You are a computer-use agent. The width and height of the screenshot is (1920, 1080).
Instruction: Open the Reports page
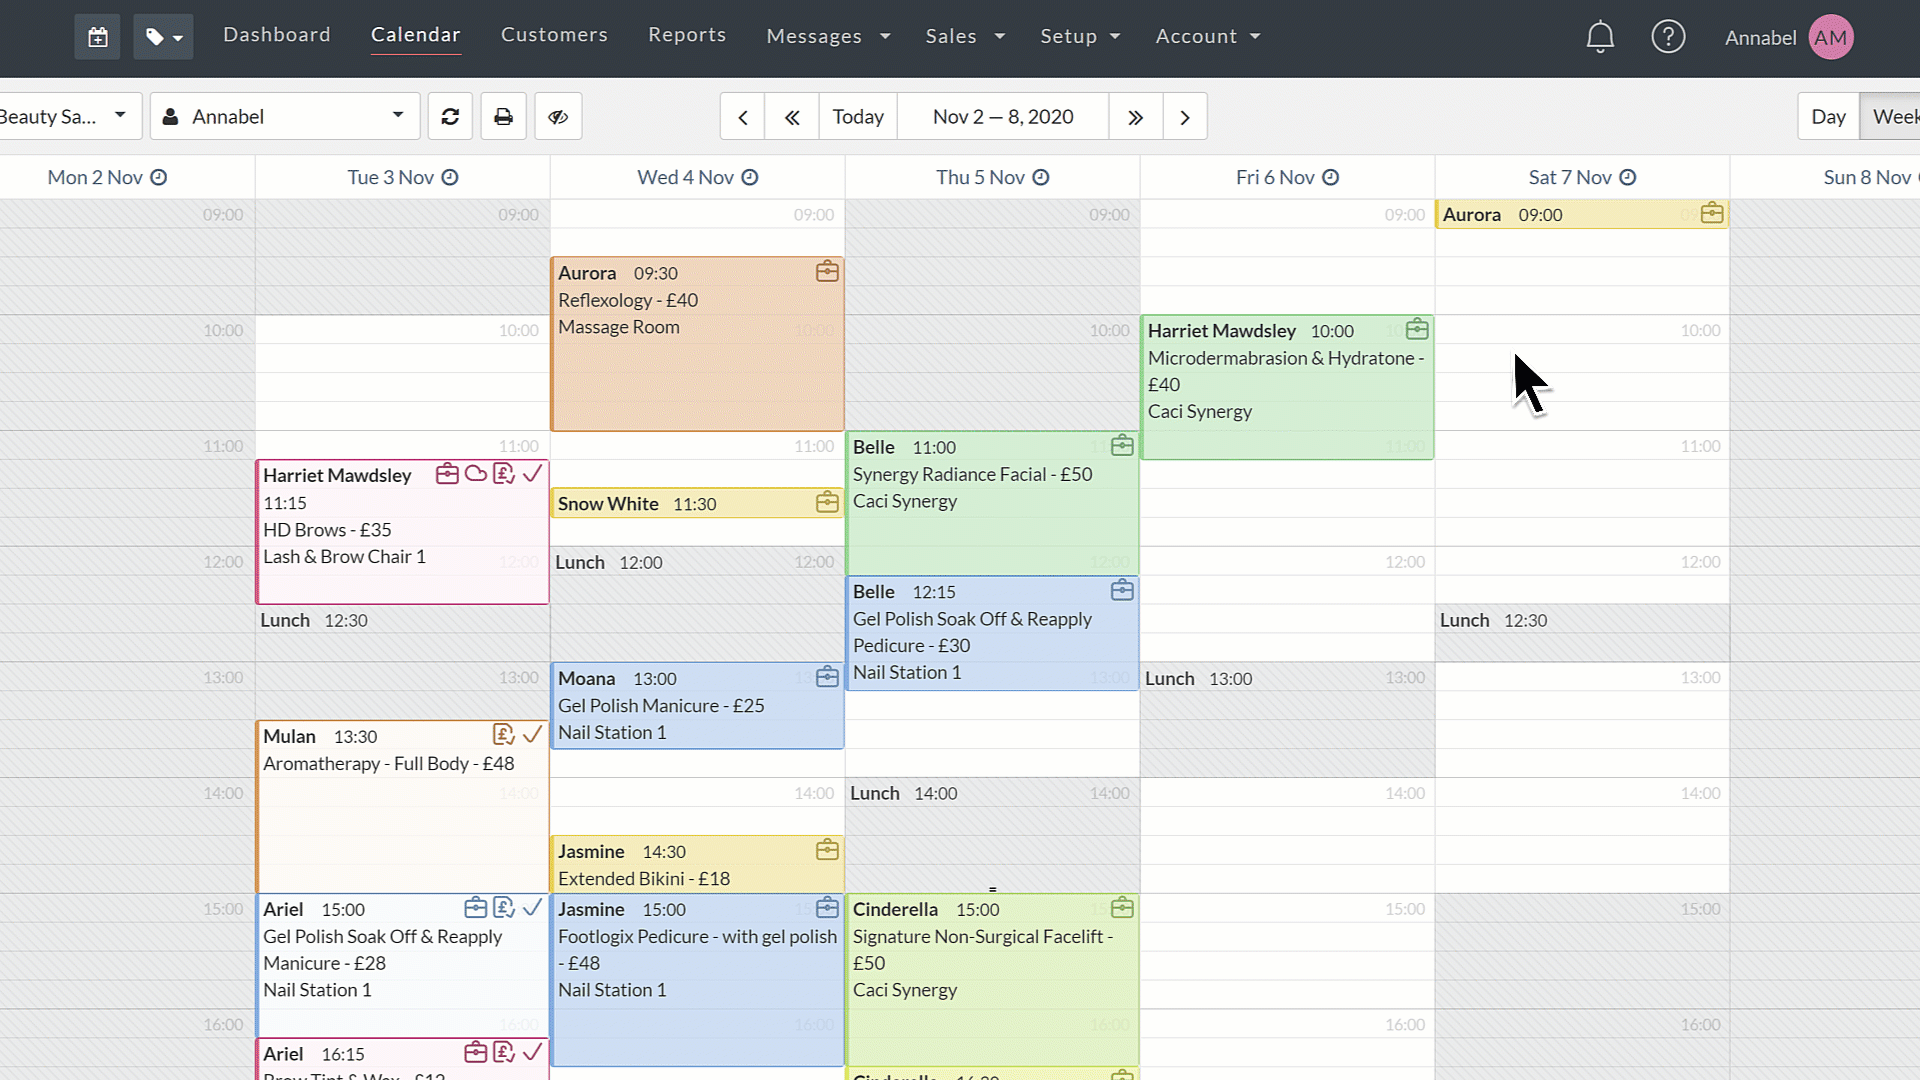tap(687, 35)
